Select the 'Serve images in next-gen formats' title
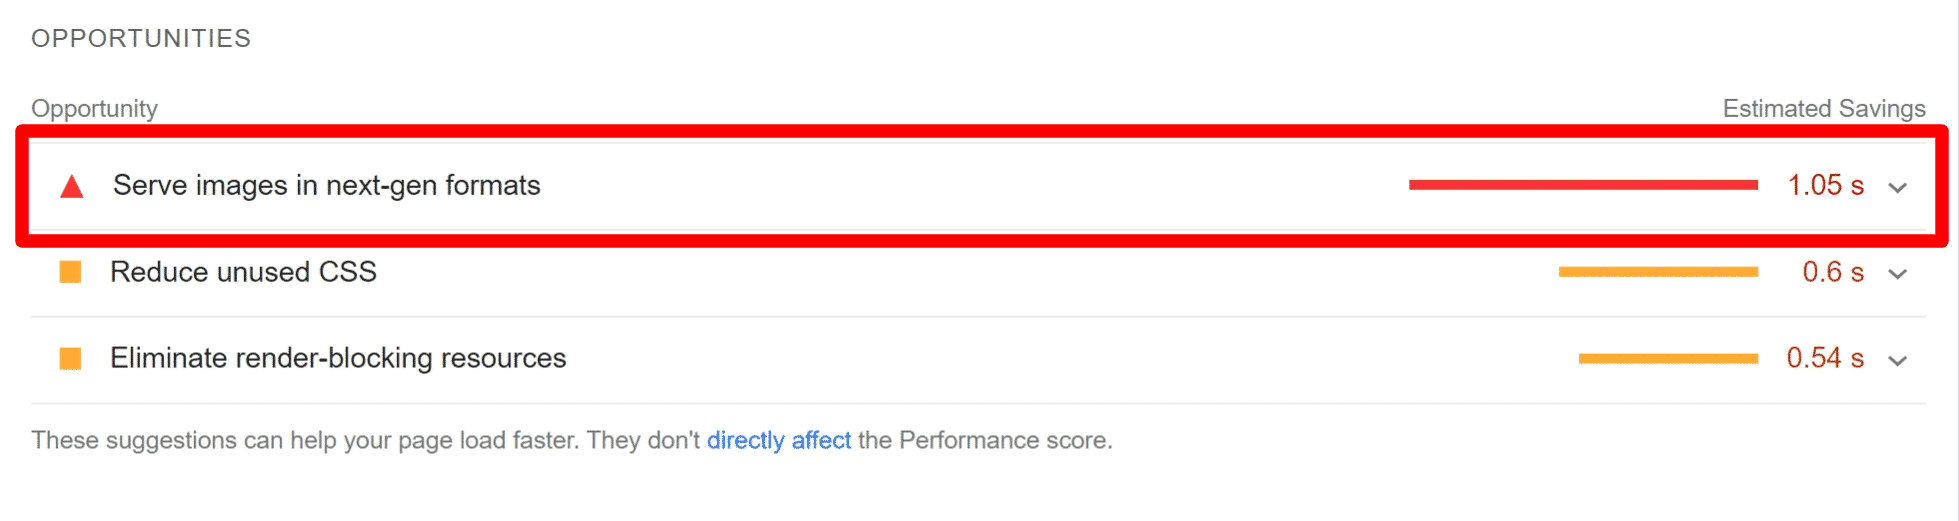This screenshot has height=521, width=1959. pos(326,185)
